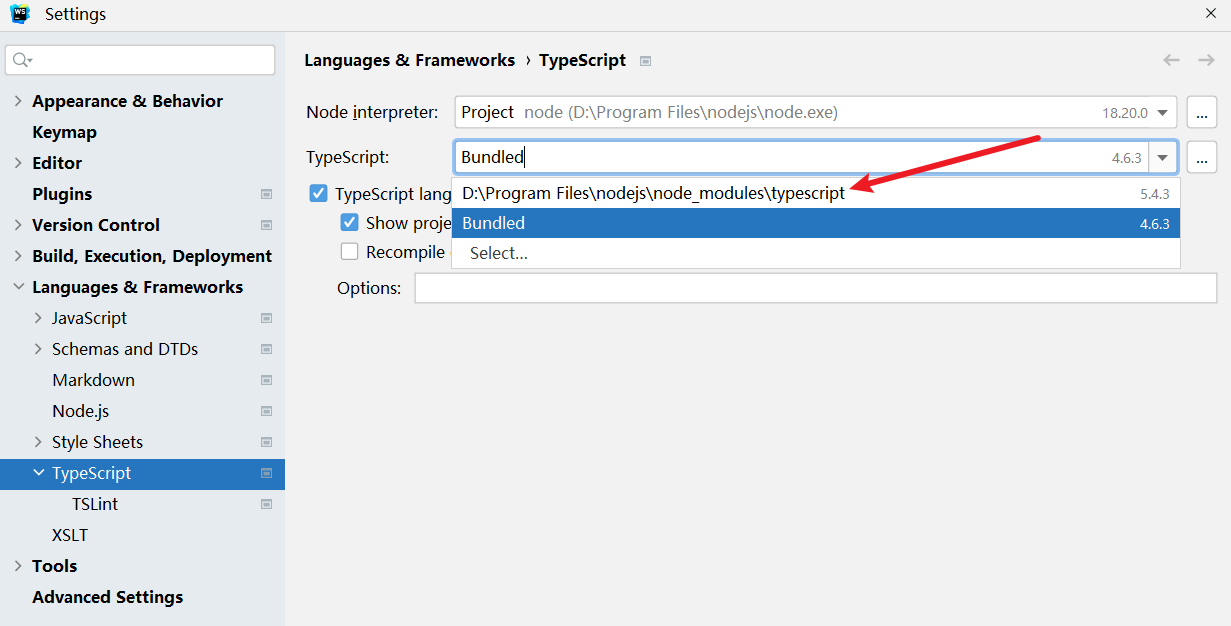The width and height of the screenshot is (1231, 626).
Task: Click project scope icon beside Style Sheets
Action: tap(266, 442)
